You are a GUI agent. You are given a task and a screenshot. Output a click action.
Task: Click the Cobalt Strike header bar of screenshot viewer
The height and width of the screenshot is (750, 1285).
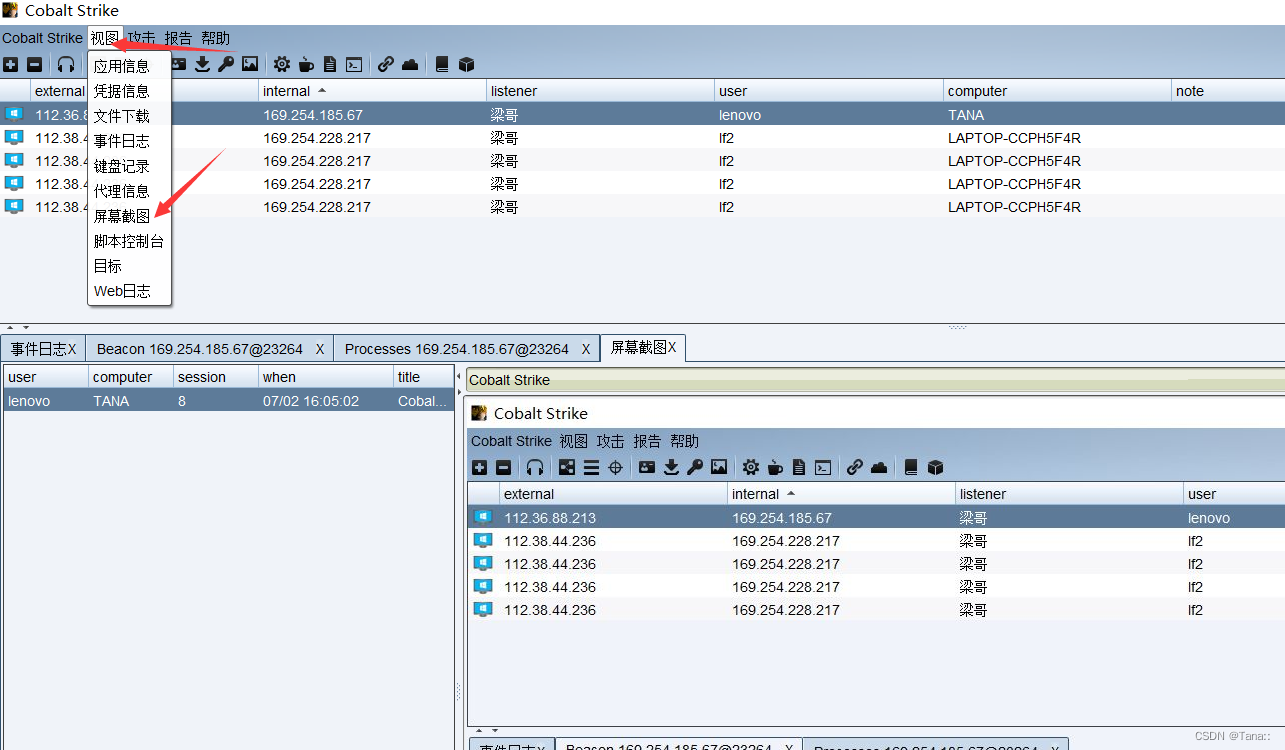pyautogui.click(x=875, y=379)
